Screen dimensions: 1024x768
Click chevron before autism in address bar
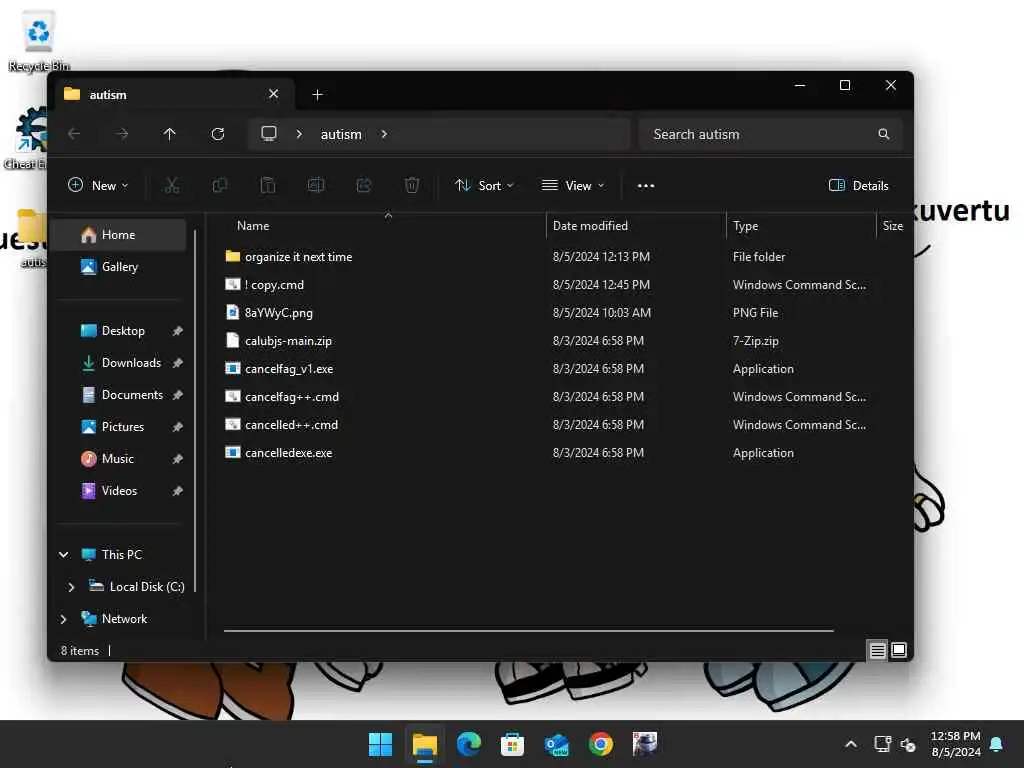(299, 134)
